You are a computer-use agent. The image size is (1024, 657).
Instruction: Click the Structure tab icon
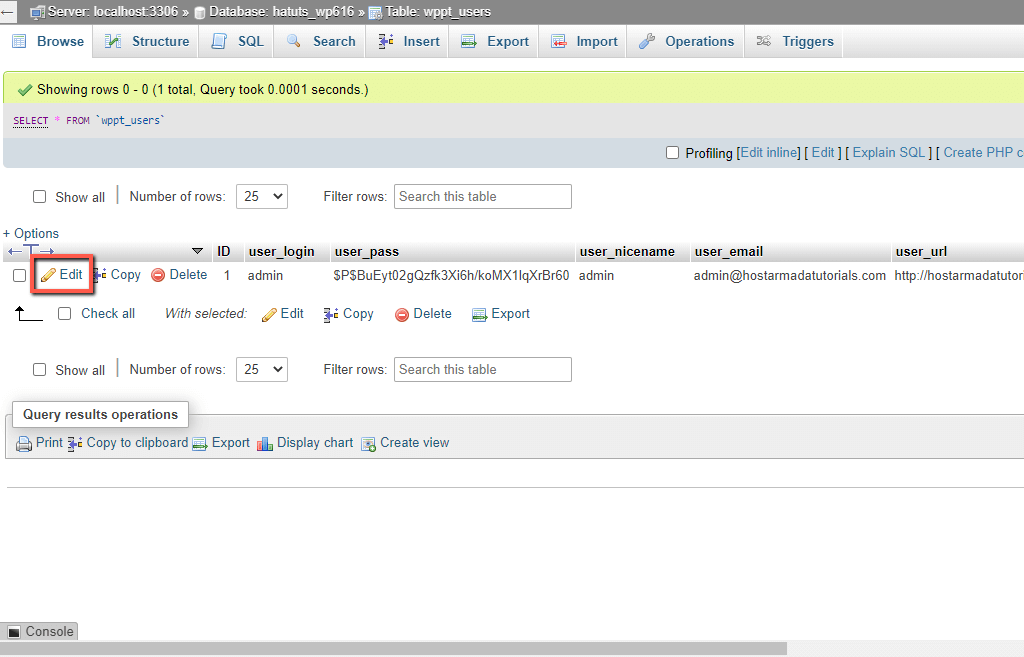pos(113,41)
